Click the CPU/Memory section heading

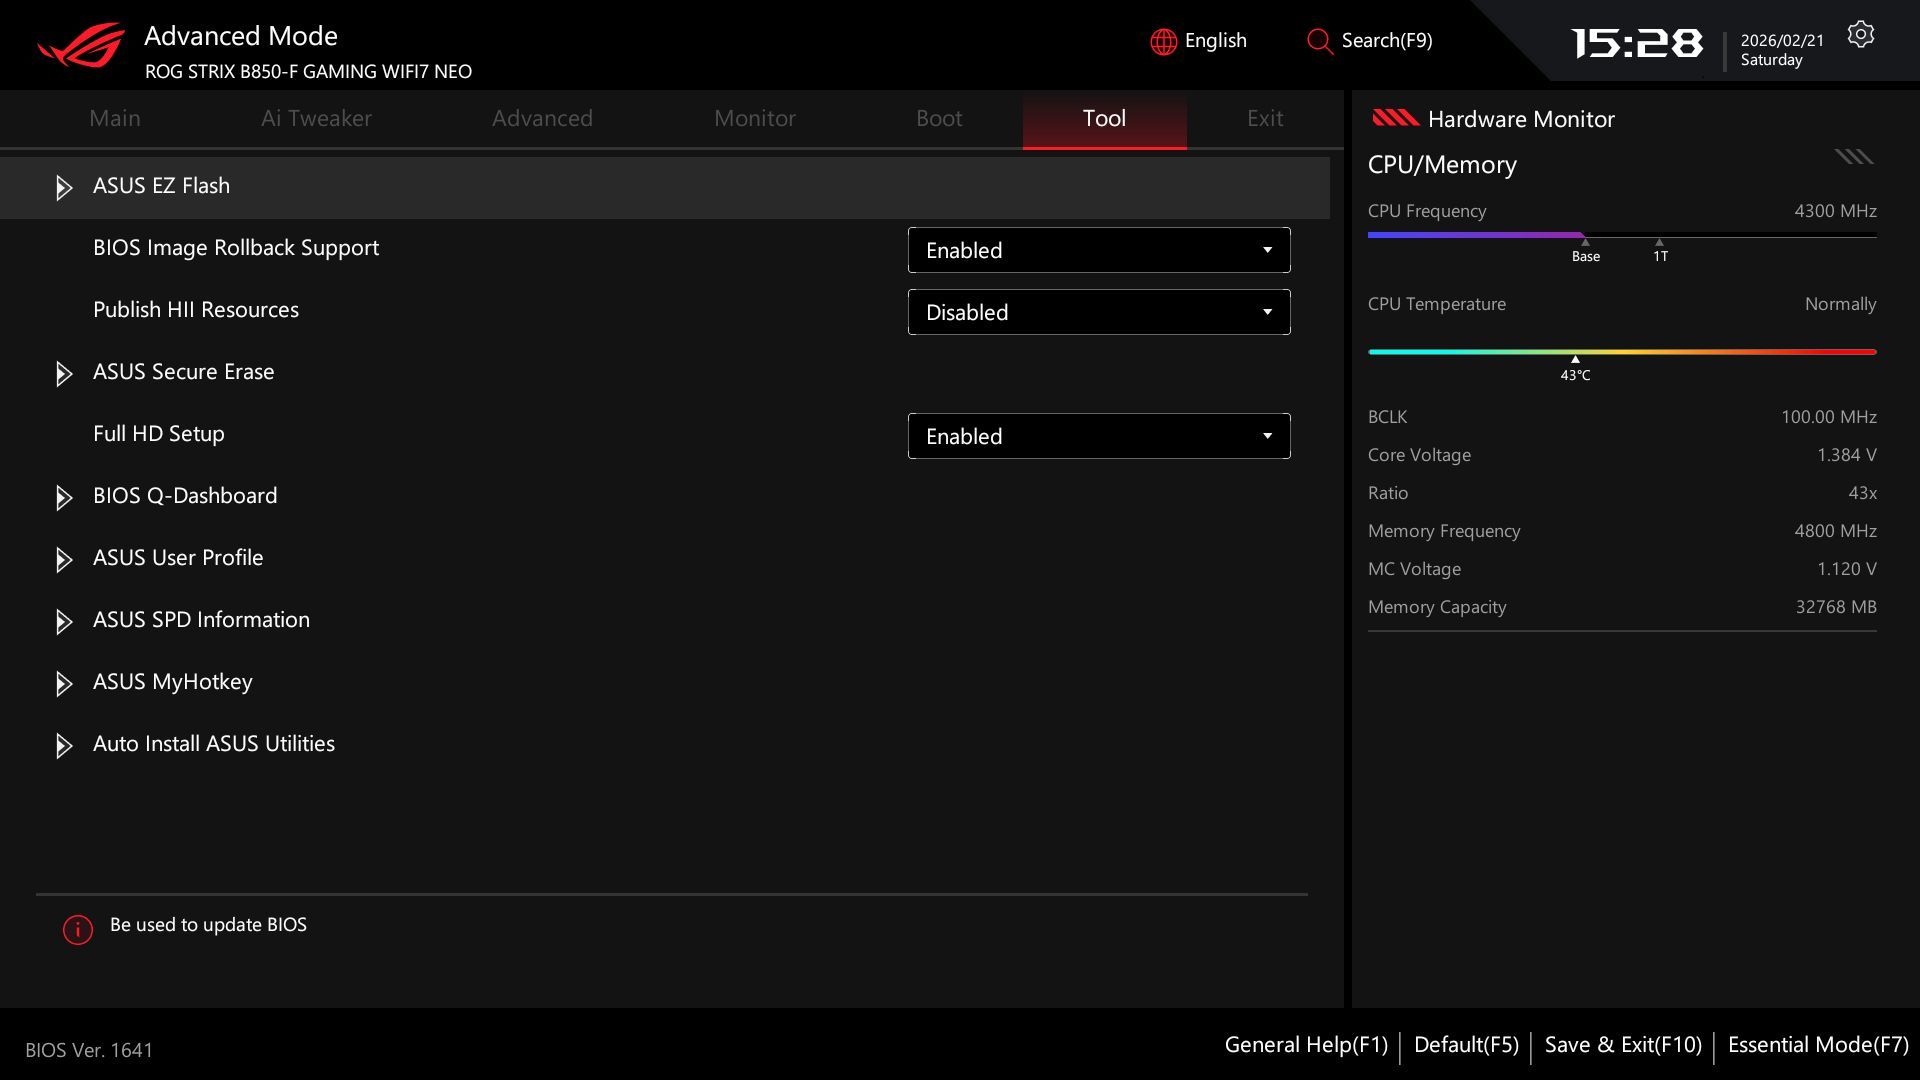point(1442,165)
